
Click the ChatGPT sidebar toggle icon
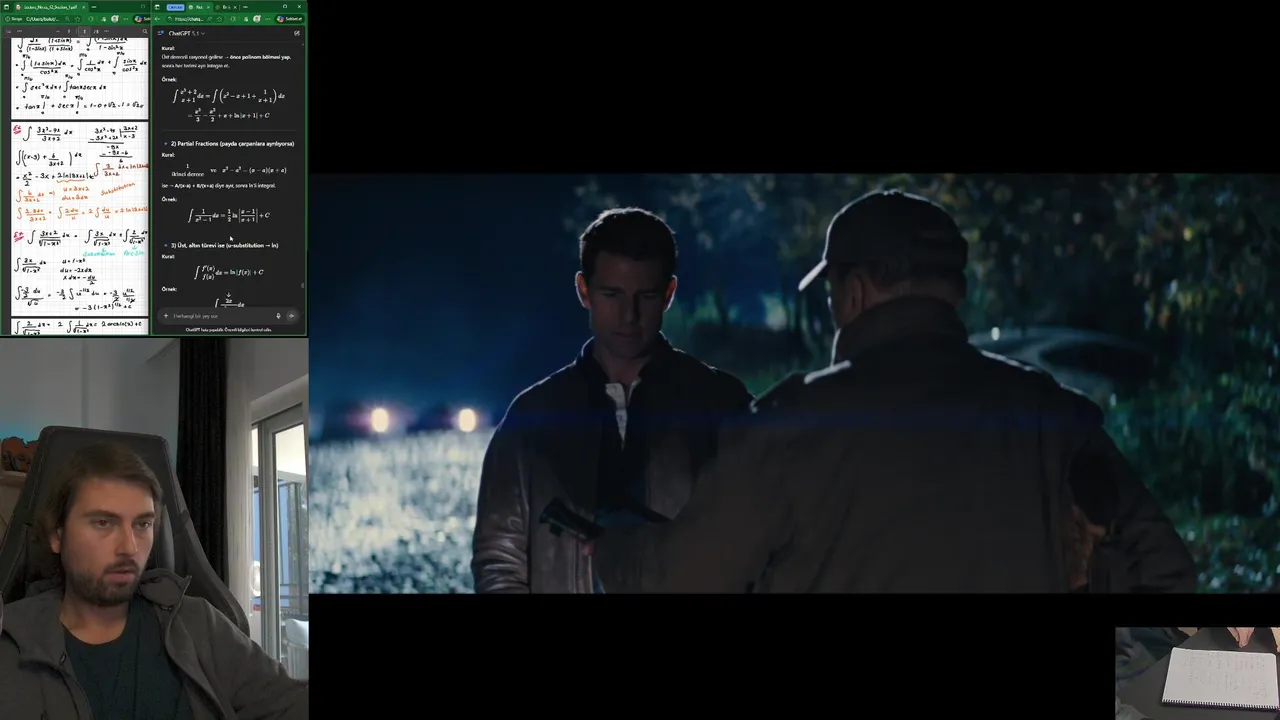[x=159, y=33]
